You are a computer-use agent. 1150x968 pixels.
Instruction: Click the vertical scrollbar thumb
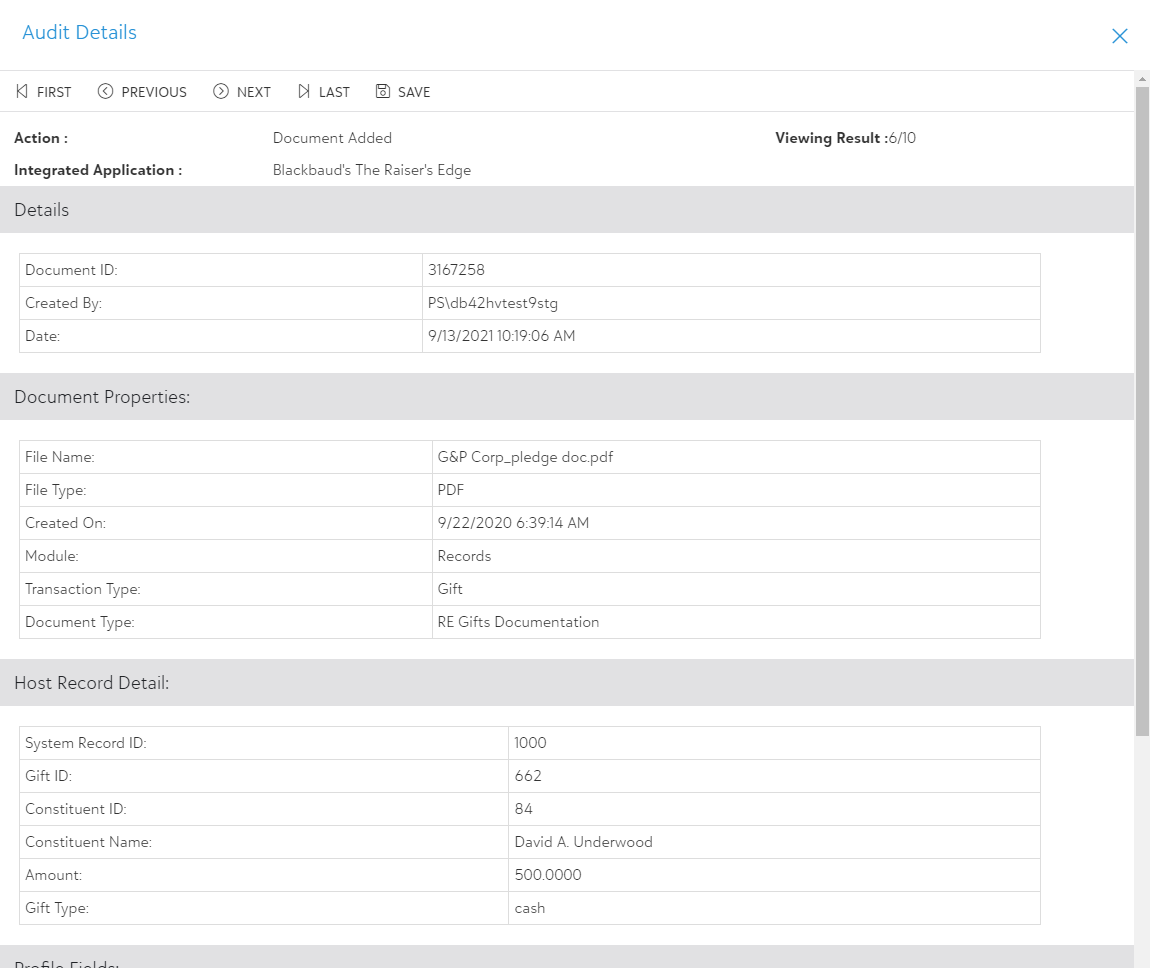pos(1142,411)
